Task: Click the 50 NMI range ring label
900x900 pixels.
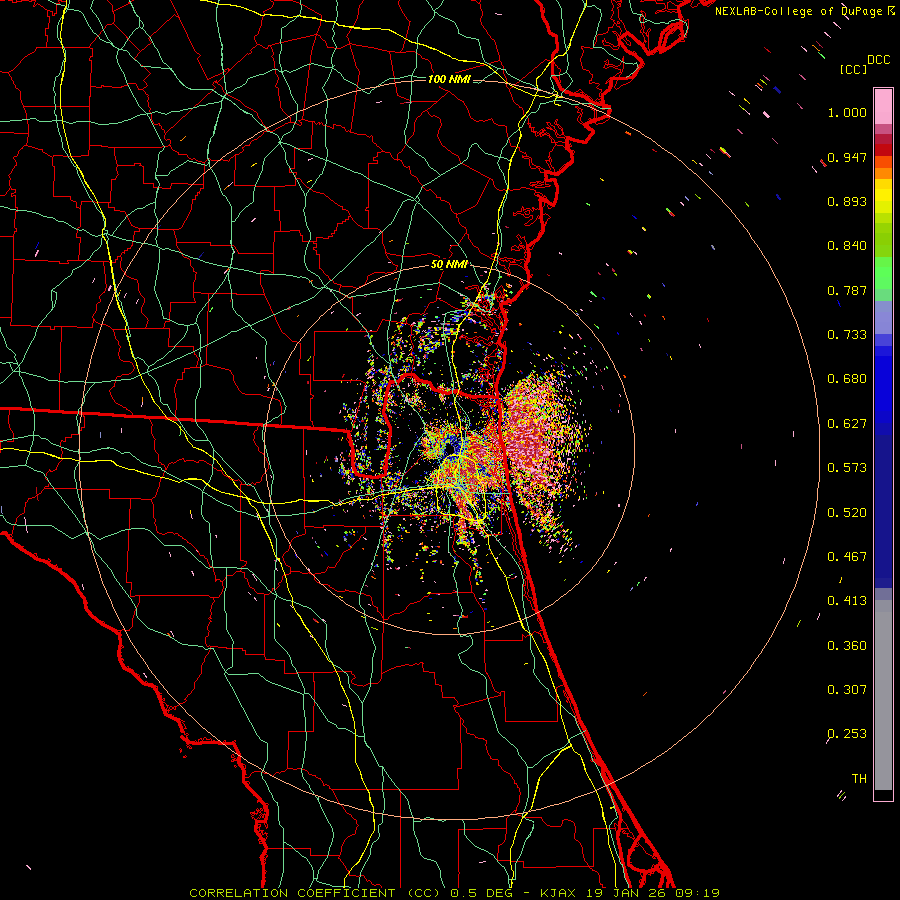Action: pyautogui.click(x=449, y=265)
